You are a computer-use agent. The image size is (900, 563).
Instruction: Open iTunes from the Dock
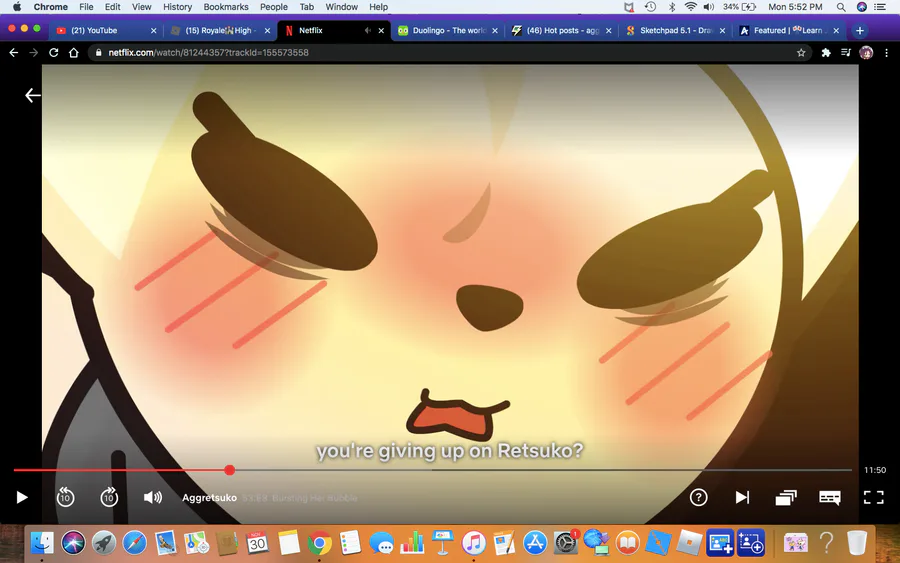pyautogui.click(x=474, y=542)
